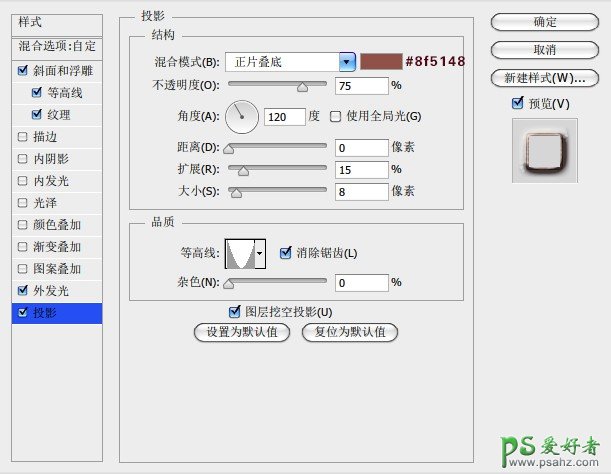The width and height of the screenshot is (611, 474).
Task: Click the 不透明度 value input field
Action: 361,86
